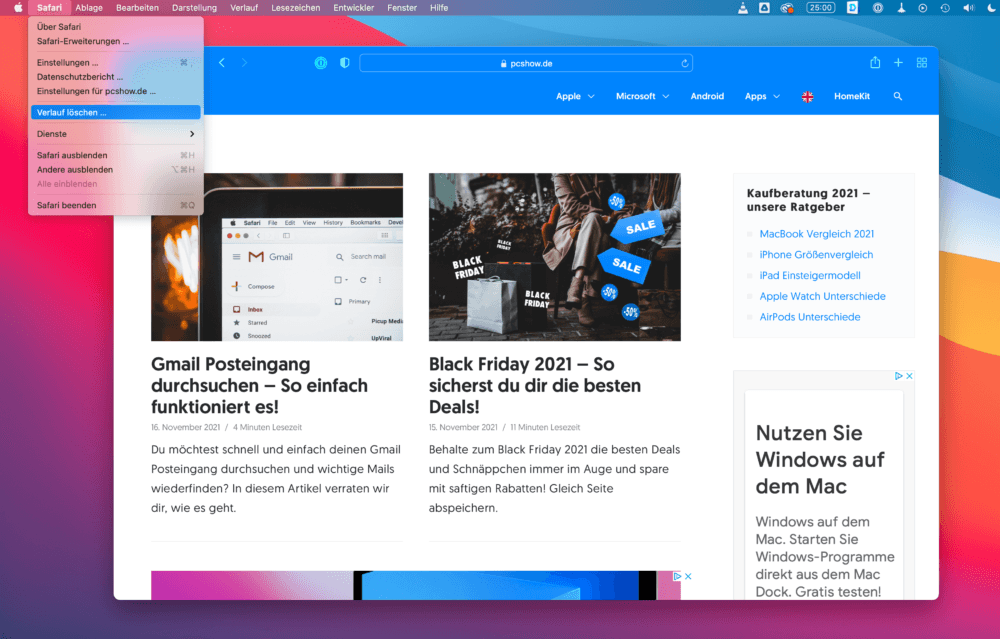Toggle Do Not Disturb moon icon
This screenshot has width=1000, height=639.
(x=992, y=8)
